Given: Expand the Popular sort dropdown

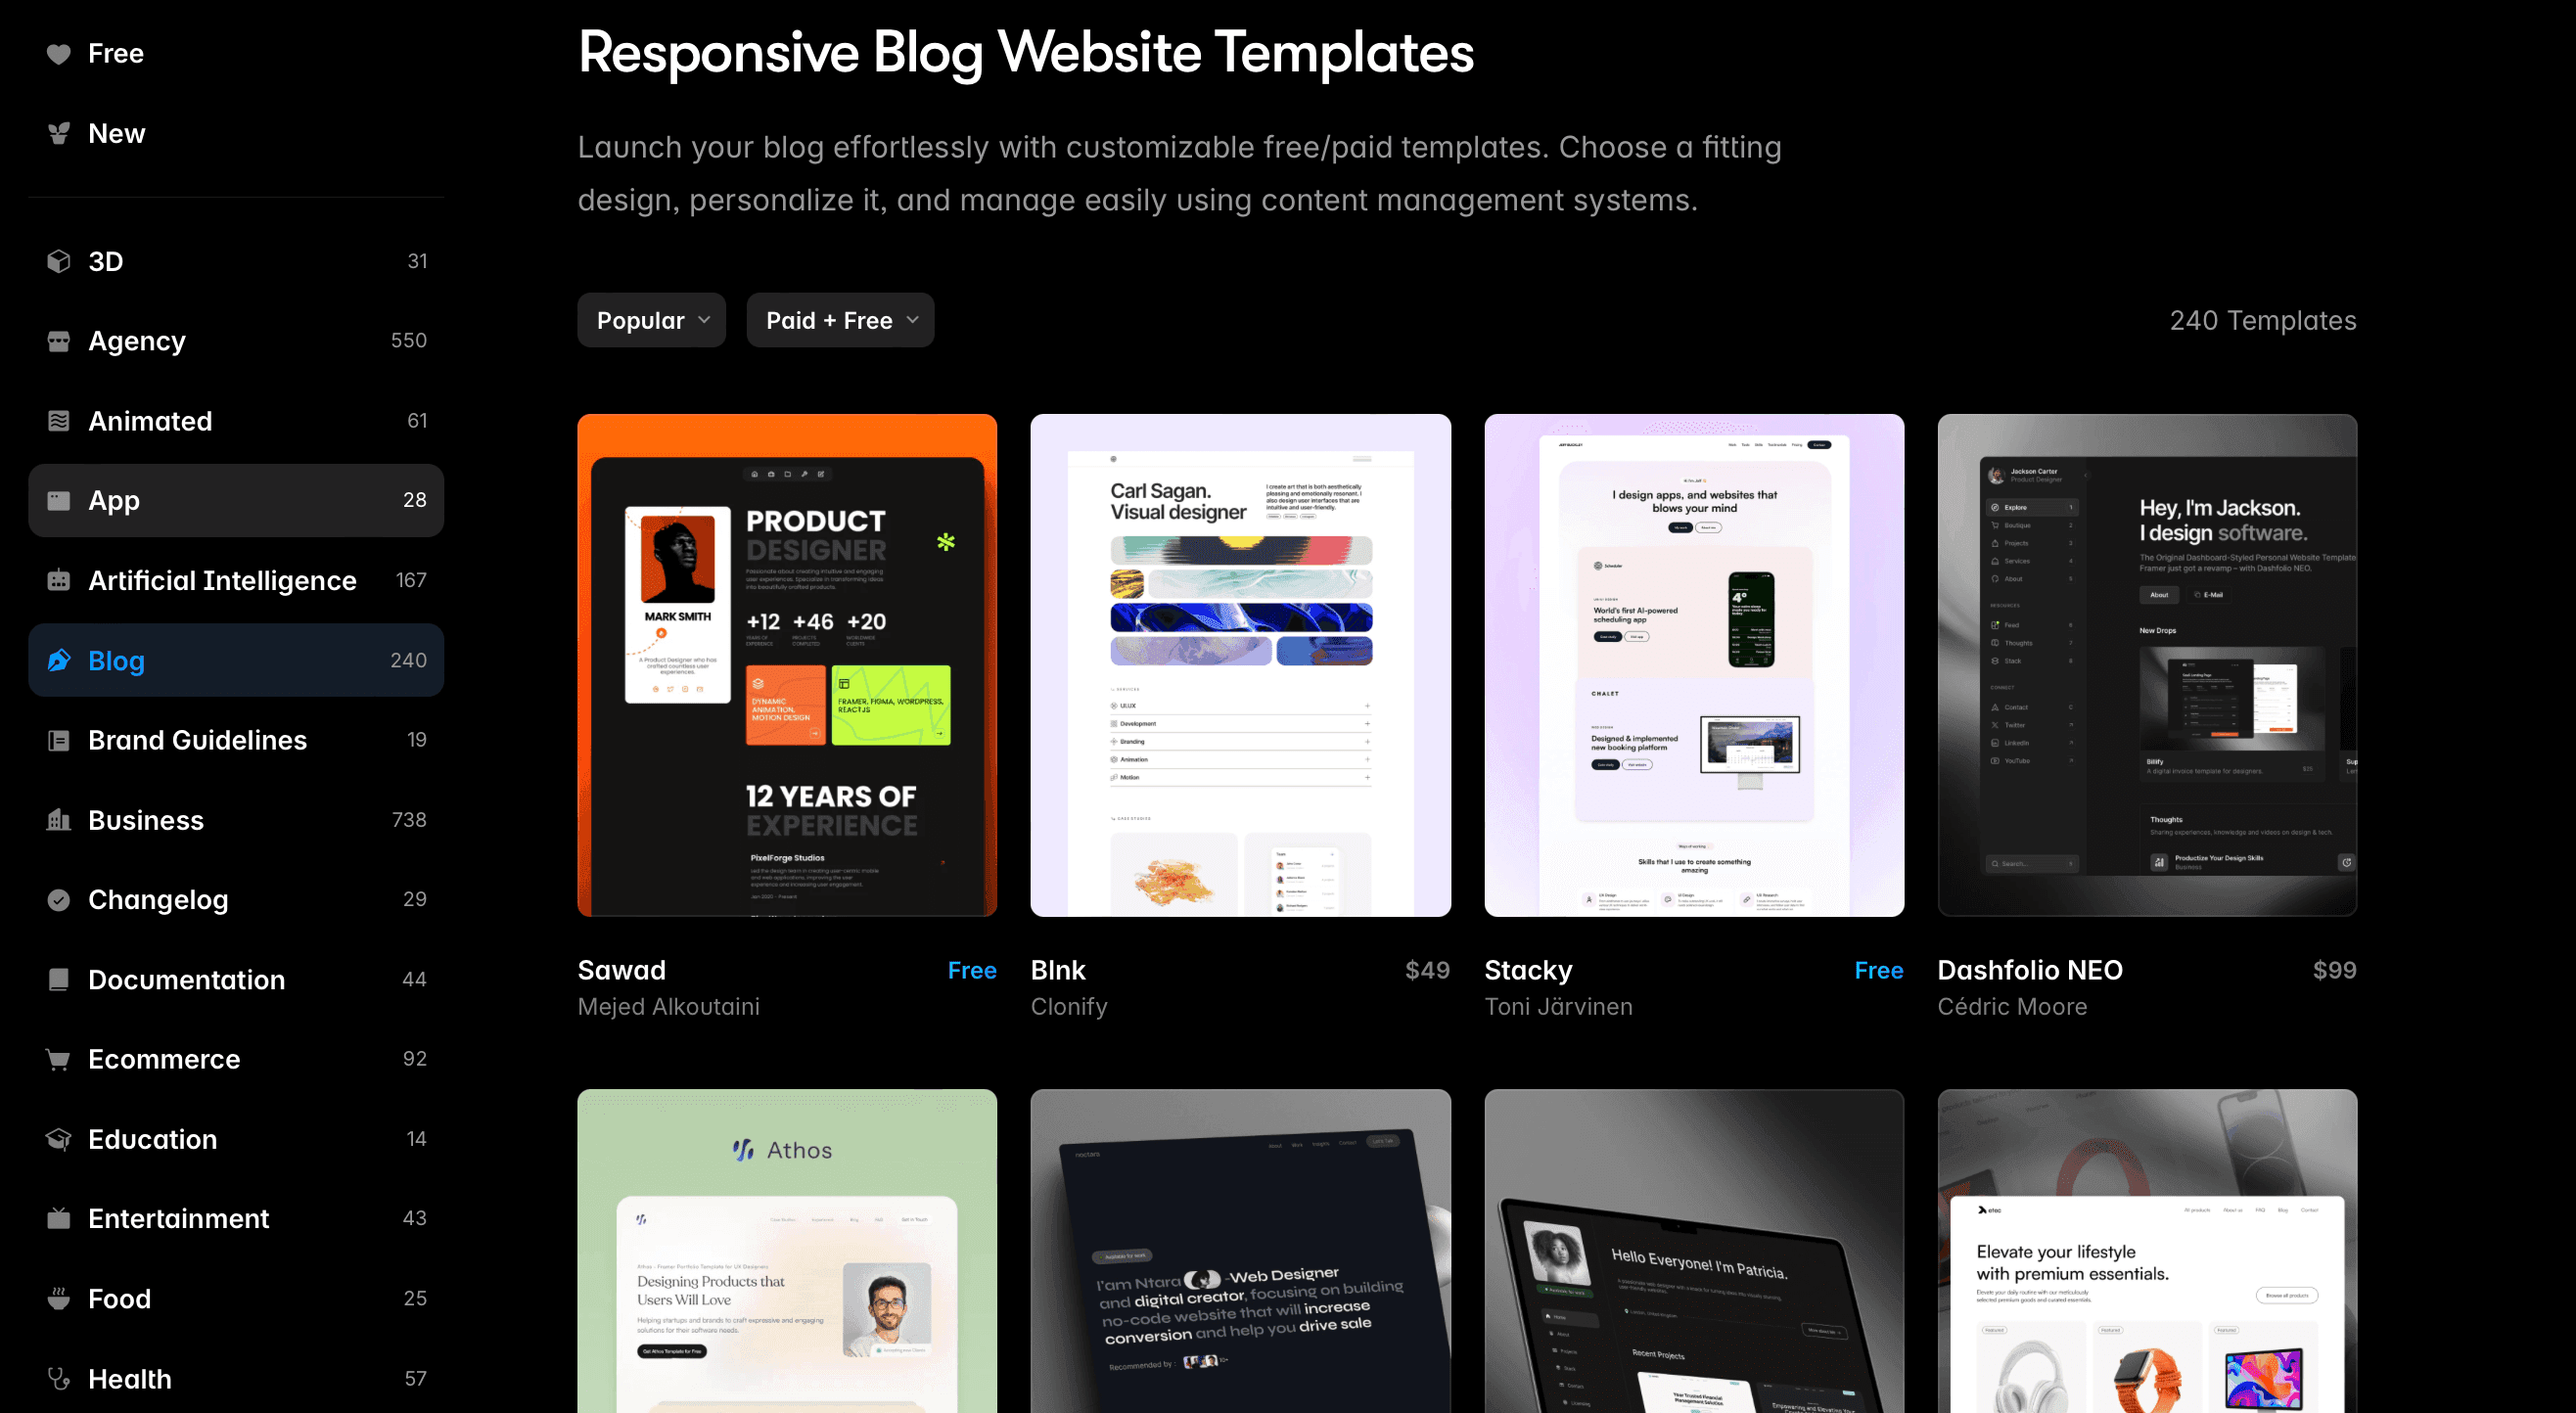Looking at the screenshot, I should click(x=653, y=318).
